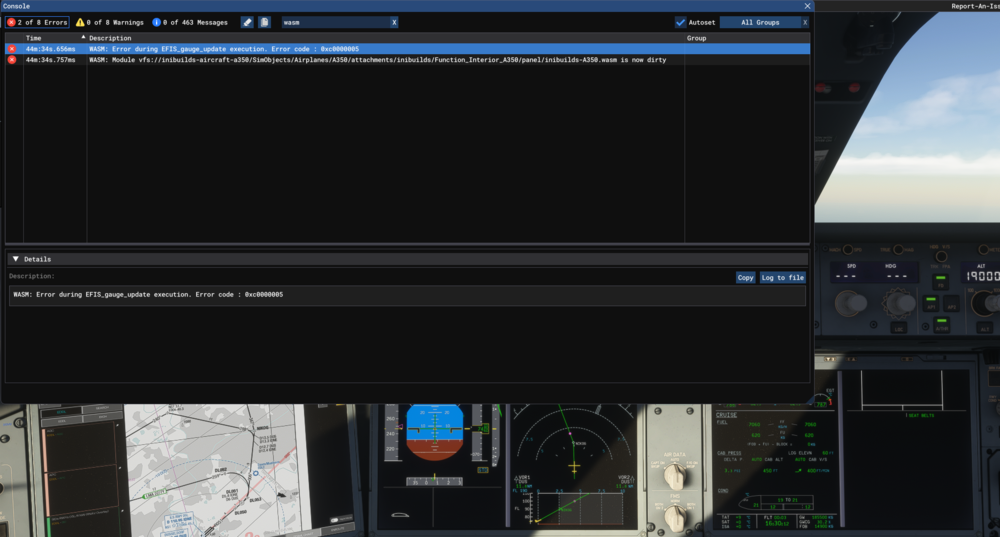Image resolution: width=1000 pixels, height=537 pixels.
Task: Open the All Groups dropdown
Action: coord(758,22)
